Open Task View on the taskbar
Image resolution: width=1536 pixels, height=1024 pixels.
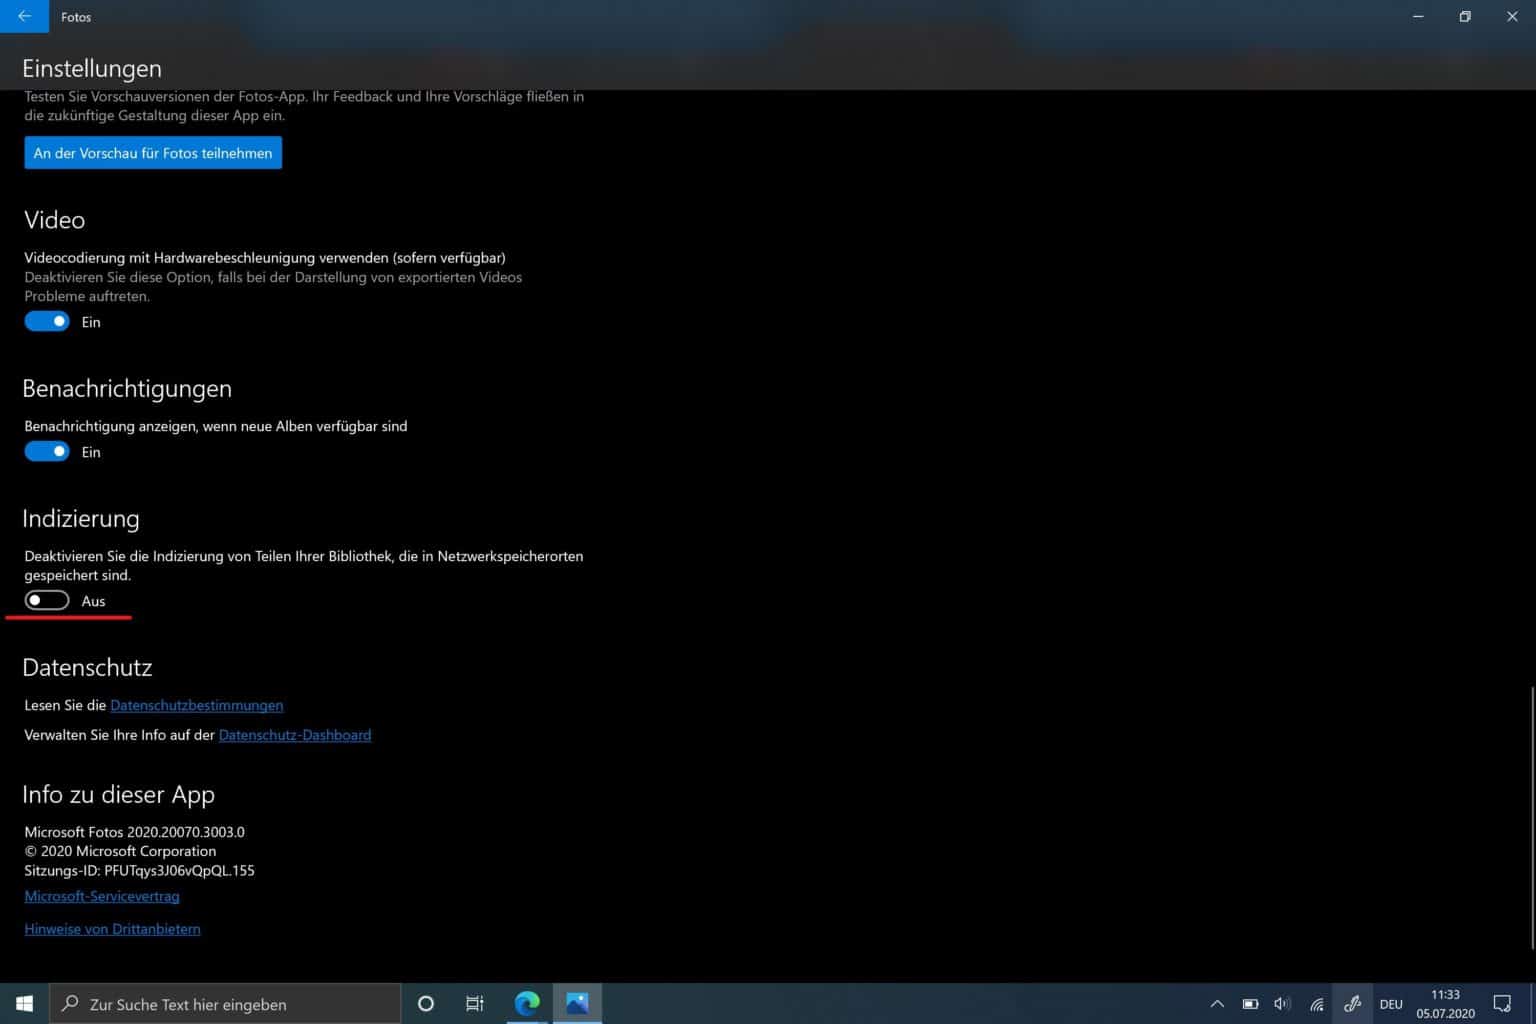pyautogui.click(x=474, y=1003)
